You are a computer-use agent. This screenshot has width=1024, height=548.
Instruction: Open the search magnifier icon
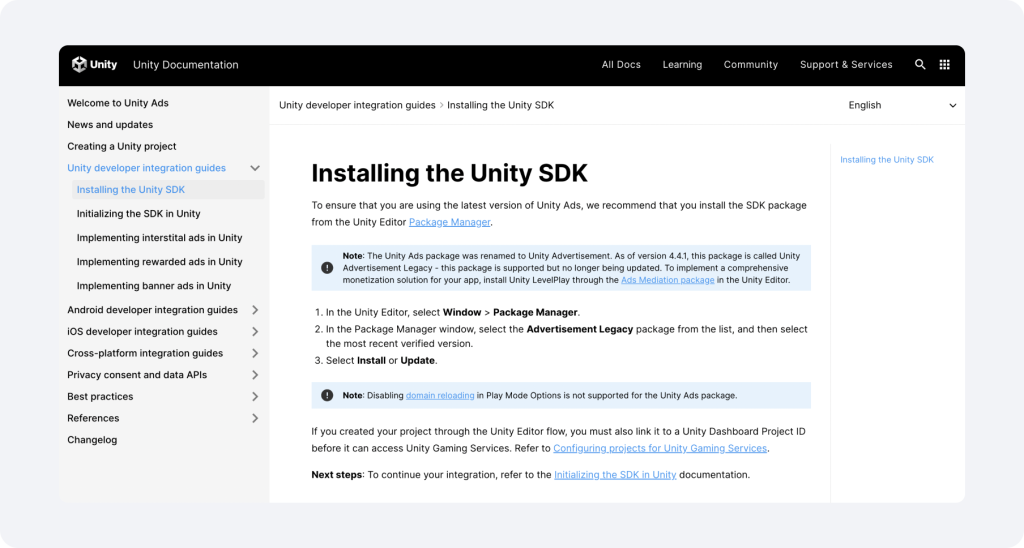pyautogui.click(x=920, y=64)
